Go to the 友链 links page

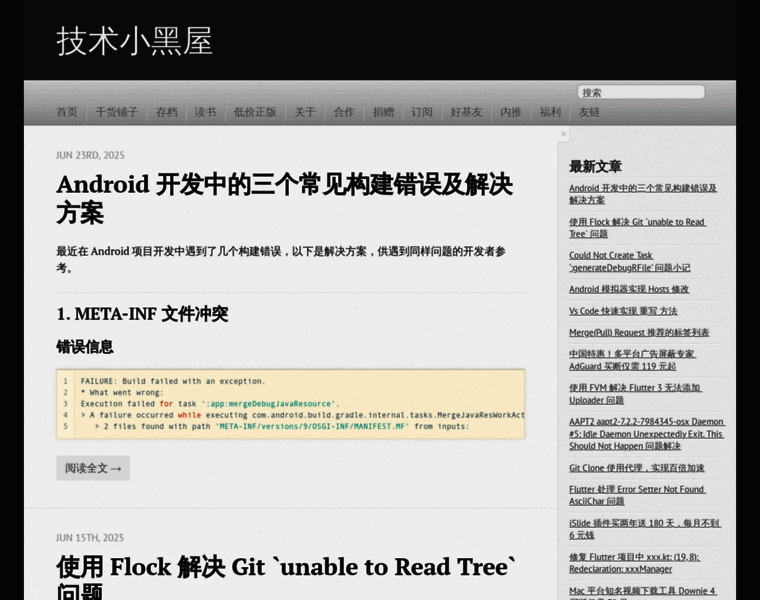(x=589, y=112)
